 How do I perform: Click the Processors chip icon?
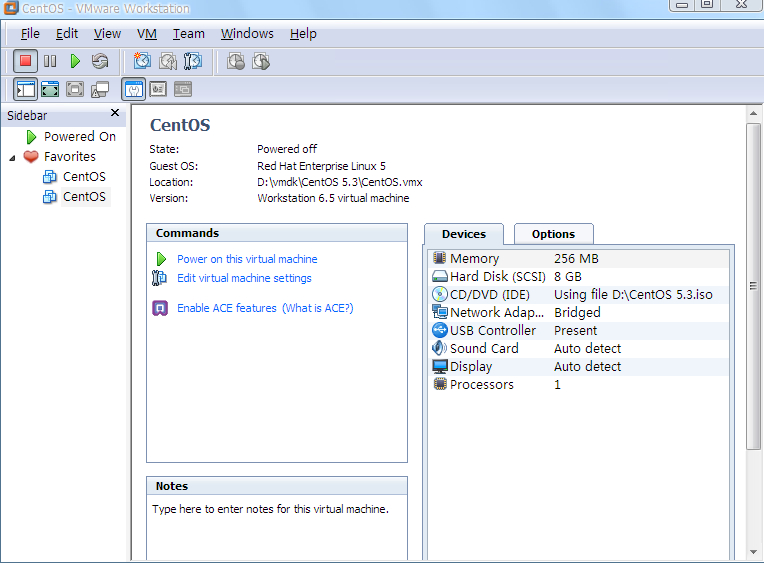(x=440, y=384)
